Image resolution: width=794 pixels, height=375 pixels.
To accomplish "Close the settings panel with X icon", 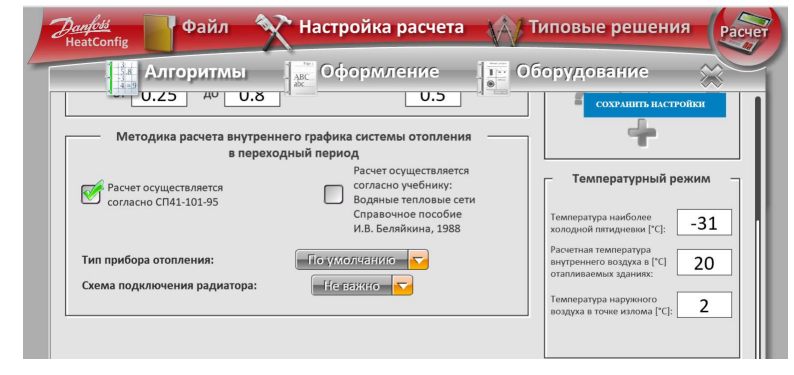I will pyautogui.click(x=711, y=77).
